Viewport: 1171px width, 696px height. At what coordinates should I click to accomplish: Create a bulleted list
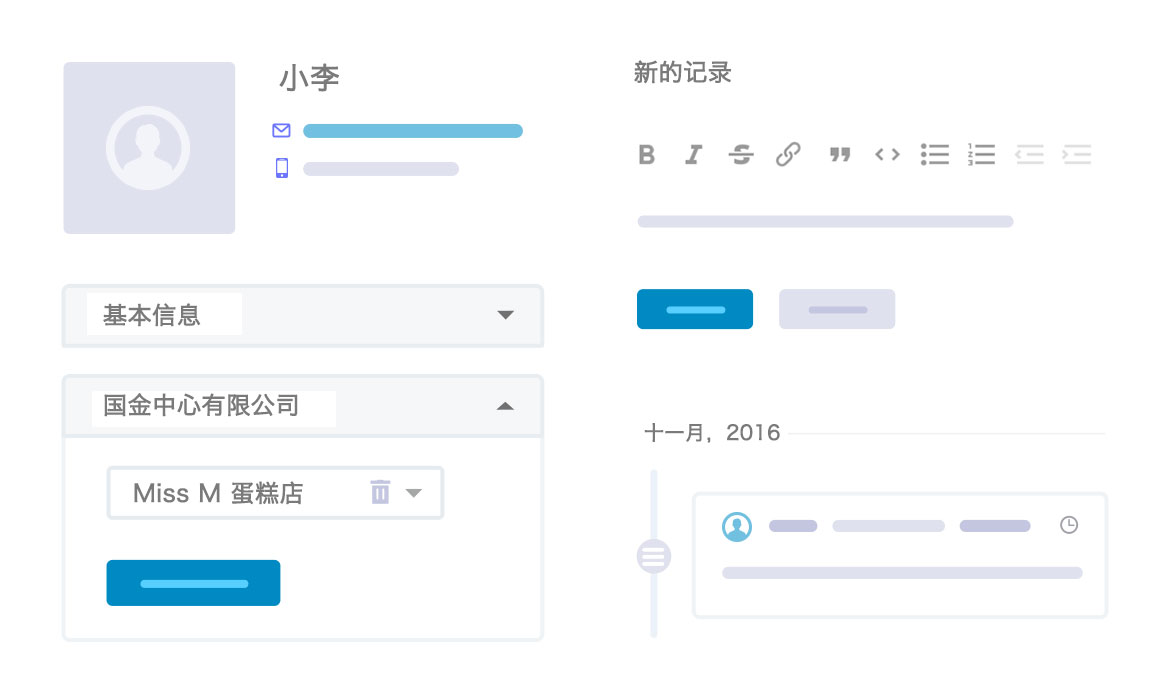coord(934,155)
